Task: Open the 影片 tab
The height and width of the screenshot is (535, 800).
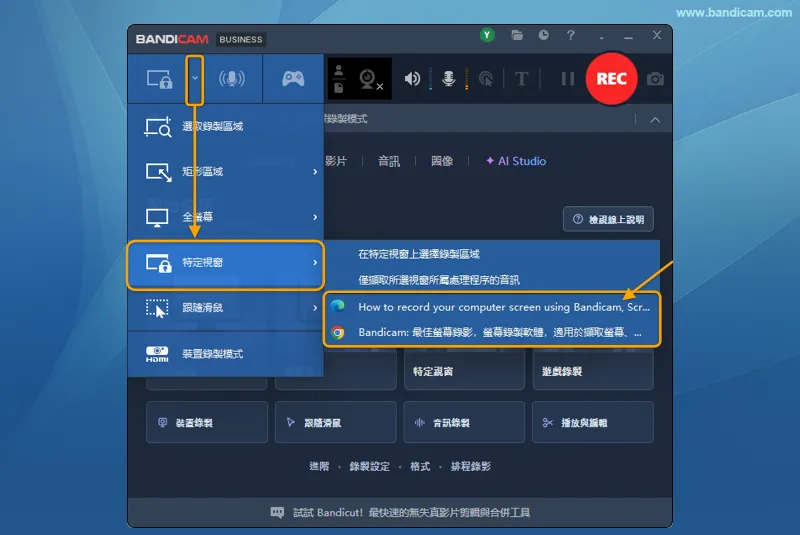Action: click(336, 161)
